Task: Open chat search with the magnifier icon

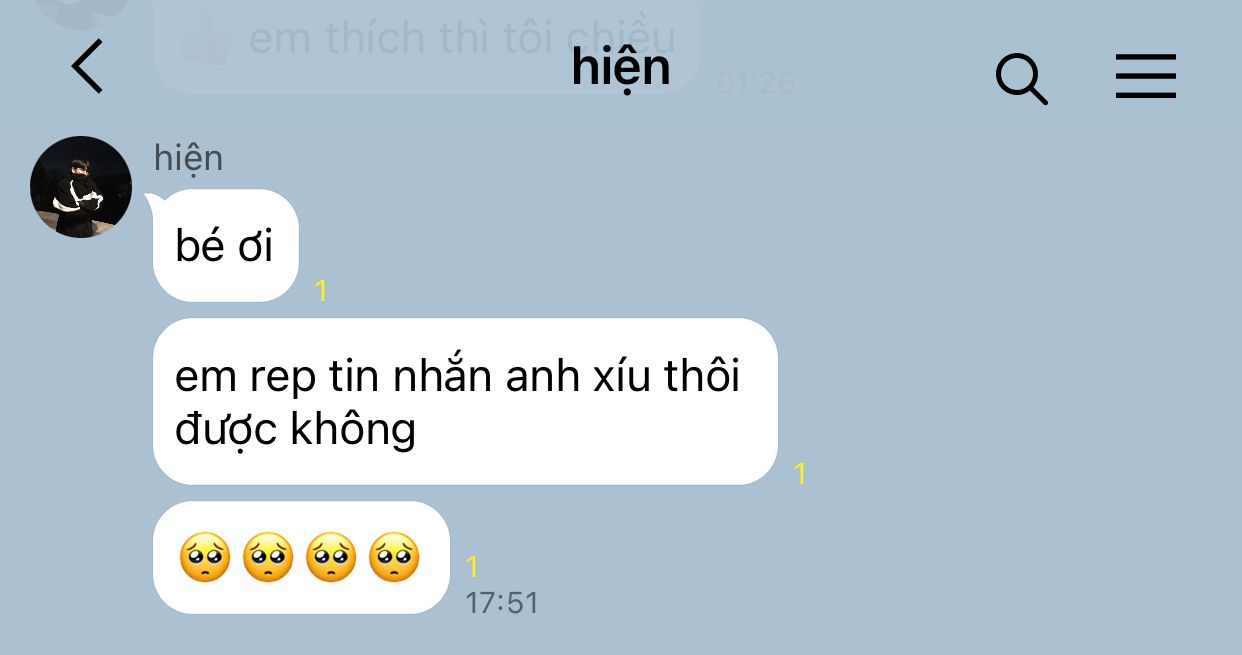Action: click(x=1022, y=78)
